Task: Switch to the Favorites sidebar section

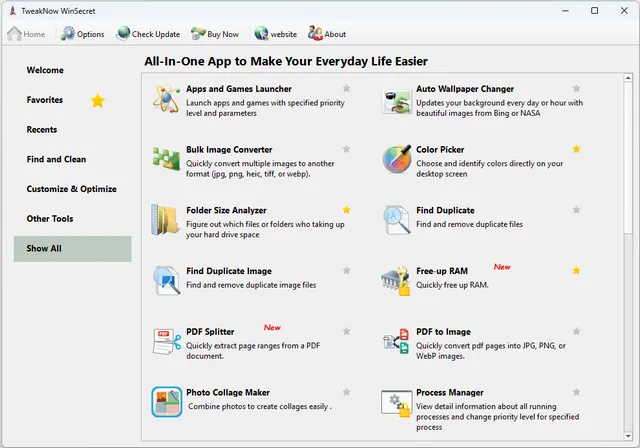Action: pos(45,100)
